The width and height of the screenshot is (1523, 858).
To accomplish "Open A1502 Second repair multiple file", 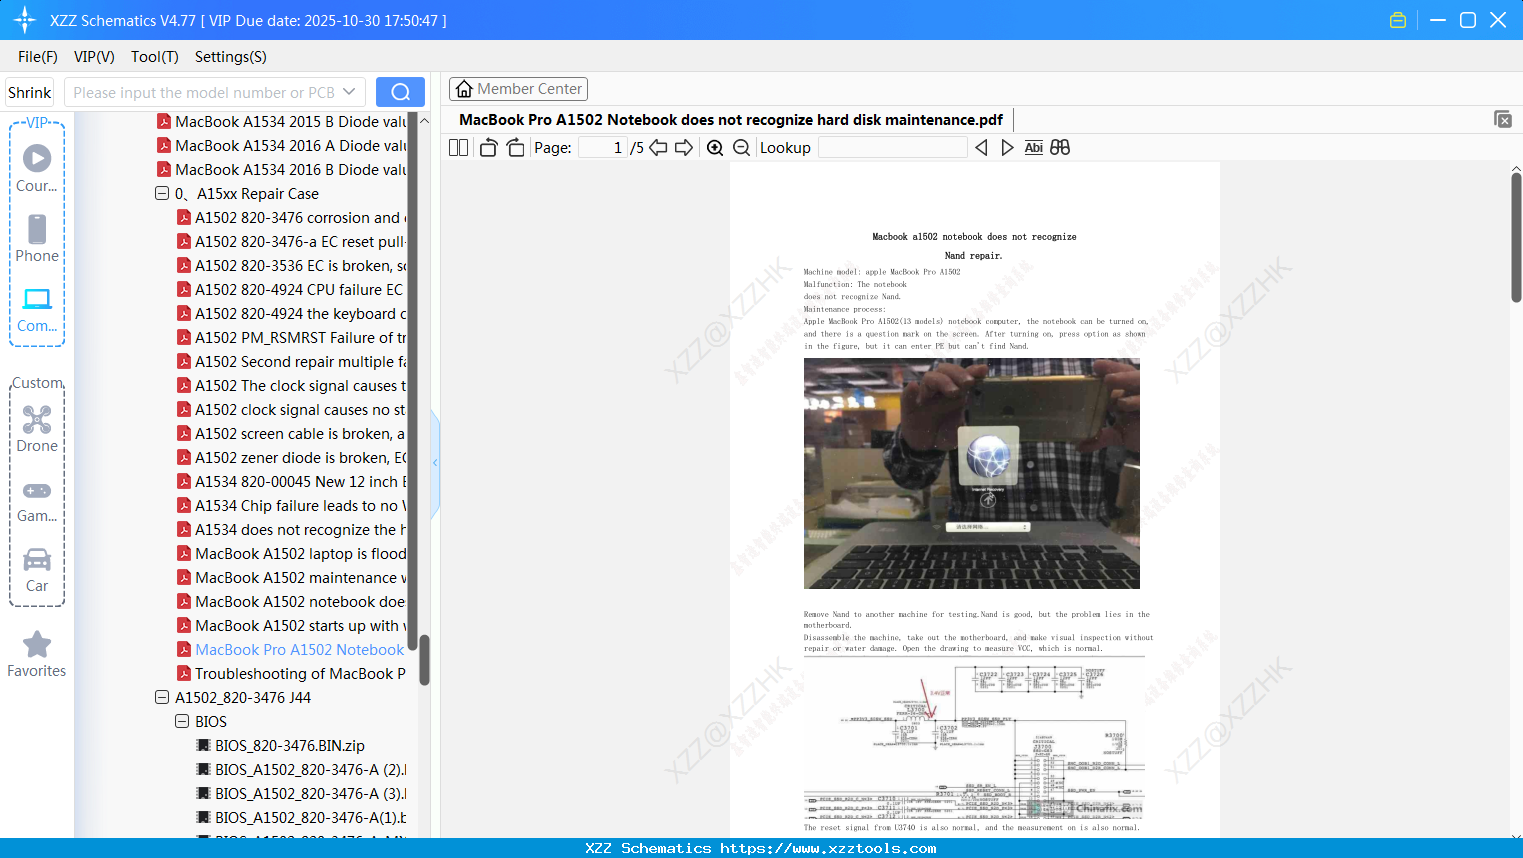I will tap(292, 362).
